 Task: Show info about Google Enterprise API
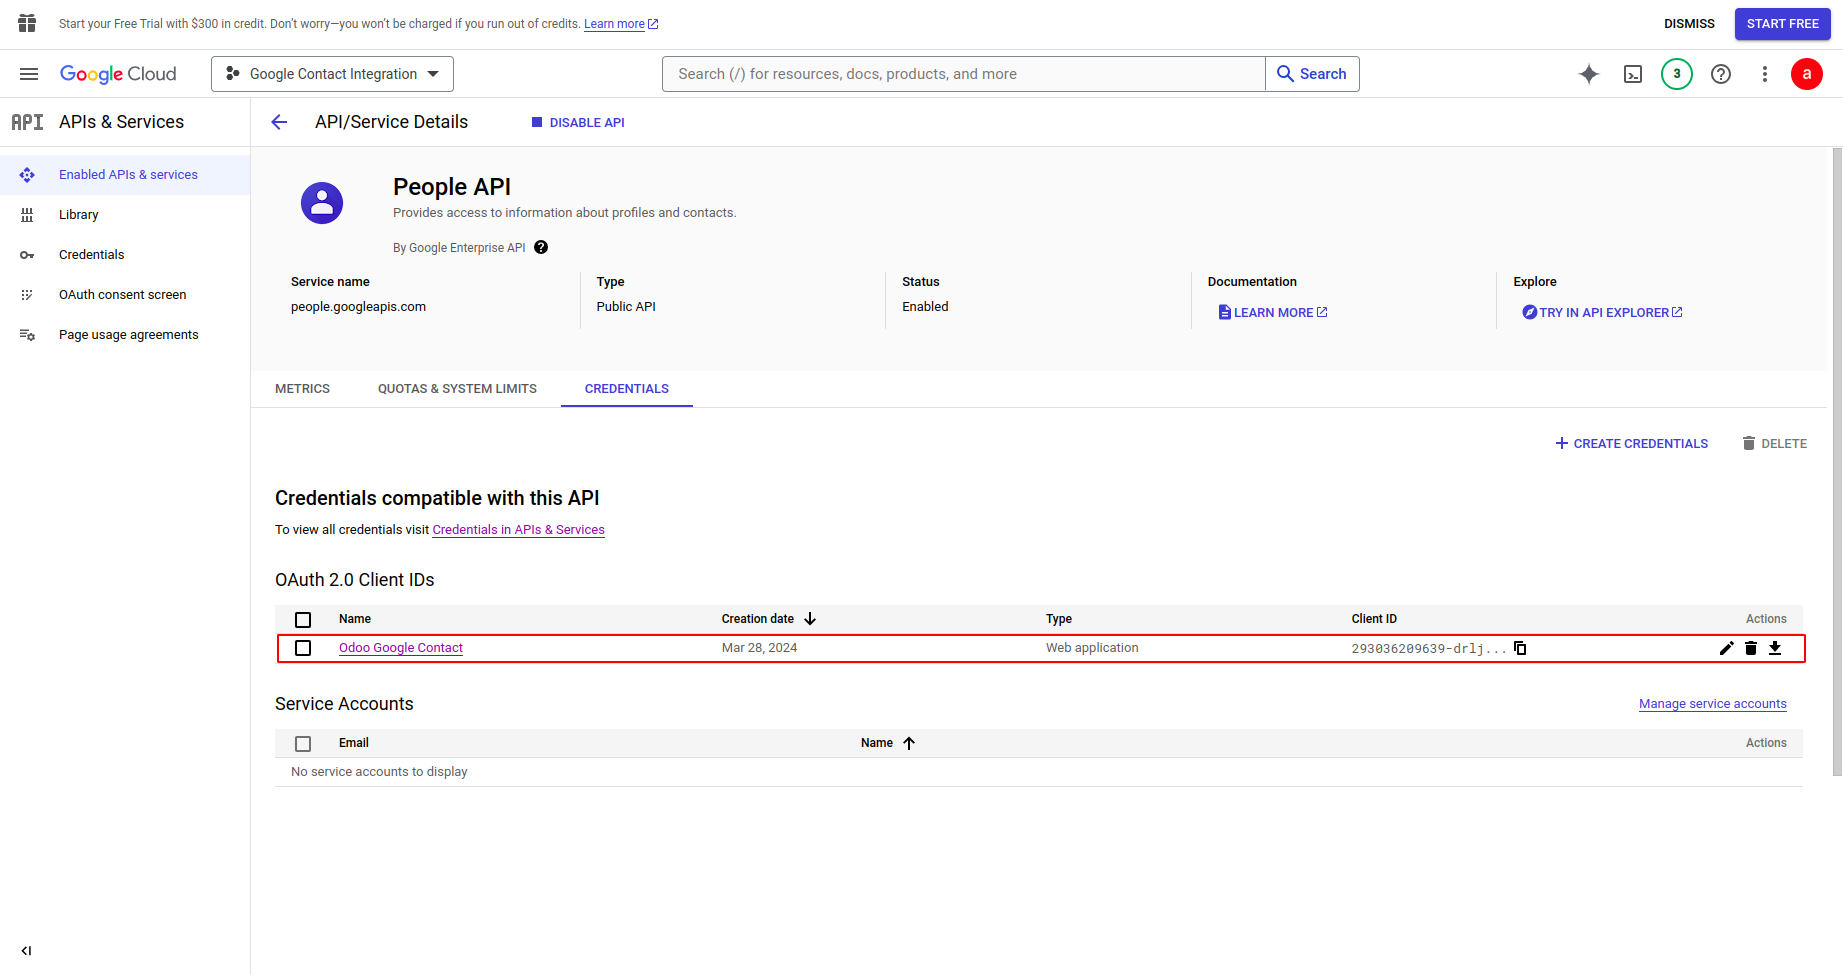541,247
